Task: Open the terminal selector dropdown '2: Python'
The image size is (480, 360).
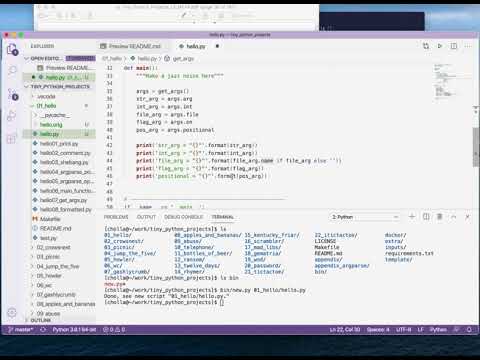Action: click(x=365, y=217)
